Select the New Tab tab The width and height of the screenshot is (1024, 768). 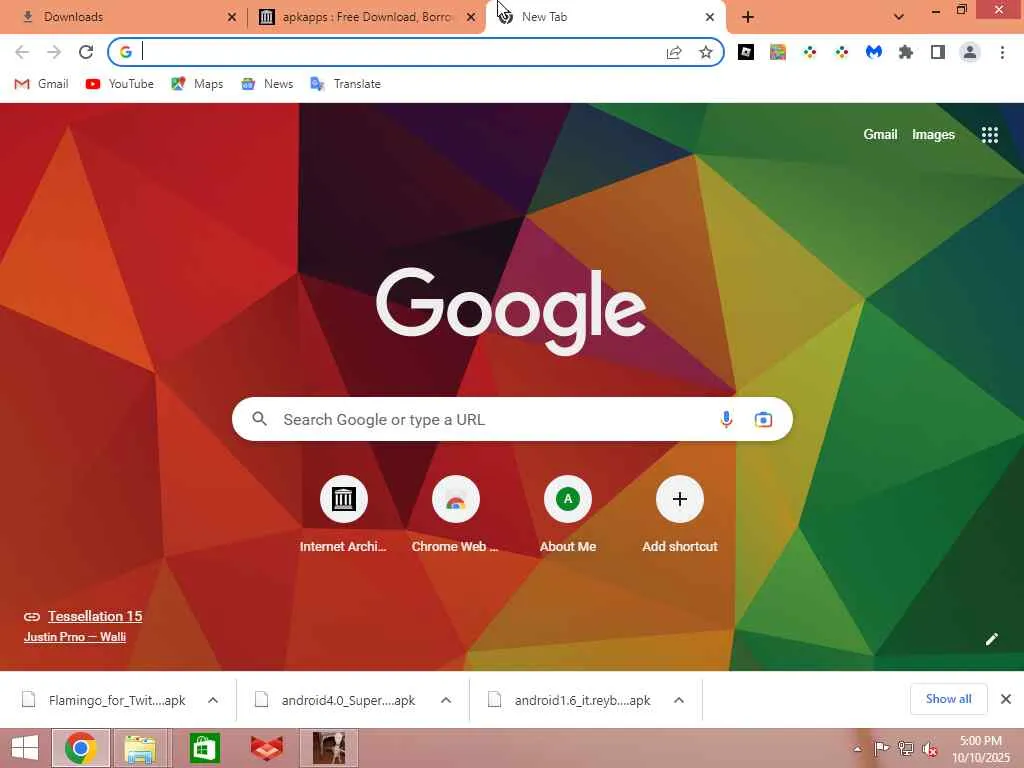pos(605,17)
